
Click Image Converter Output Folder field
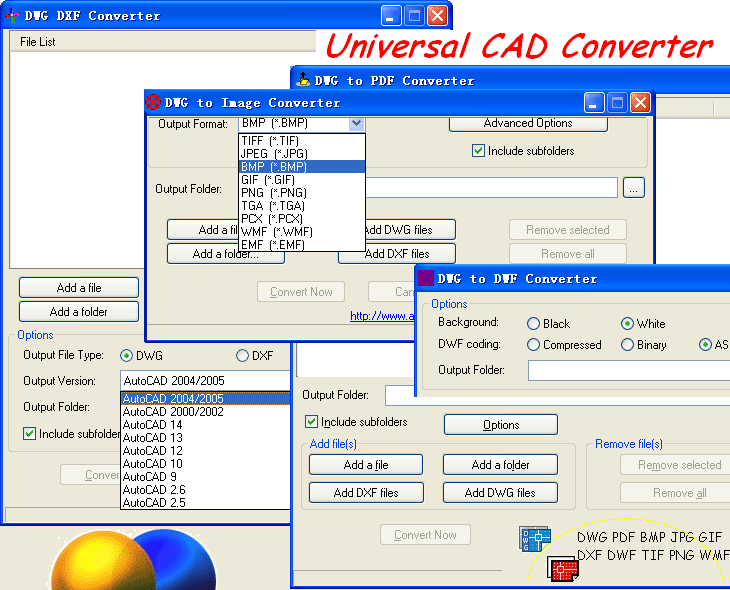(x=492, y=188)
